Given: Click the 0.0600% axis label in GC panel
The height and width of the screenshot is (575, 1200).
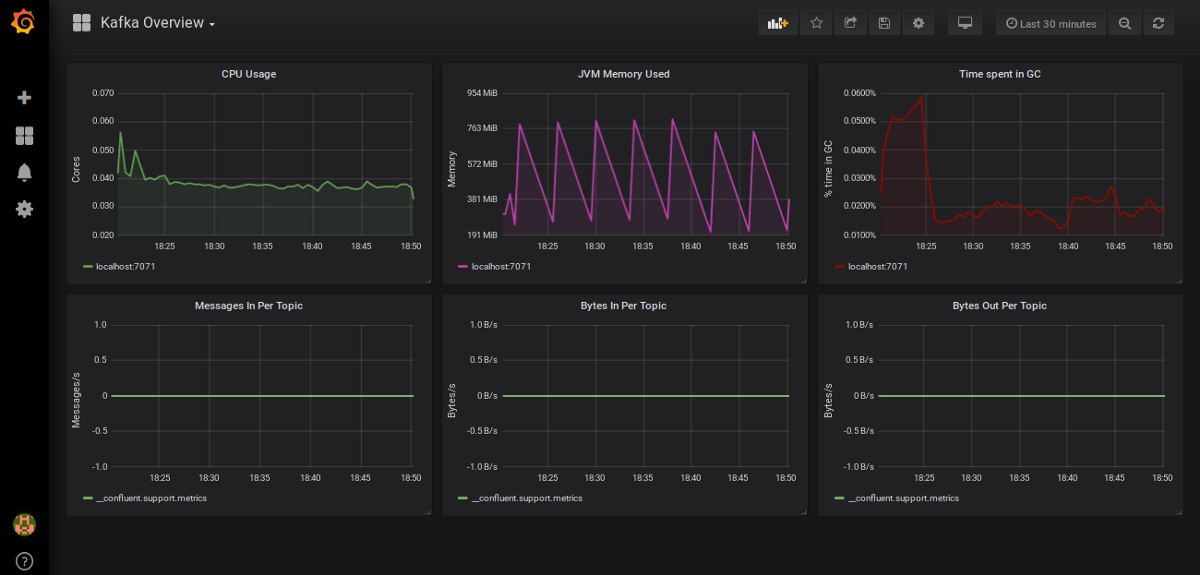Looking at the screenshot, I should [859, 93].
